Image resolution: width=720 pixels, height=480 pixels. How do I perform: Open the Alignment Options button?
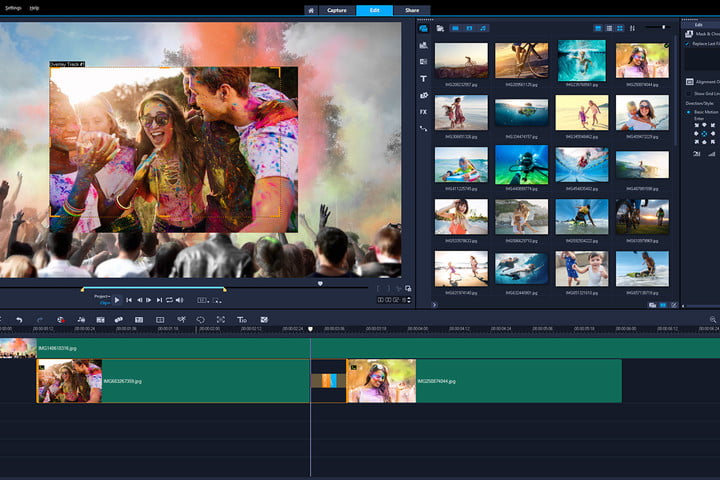coord(703,82)
